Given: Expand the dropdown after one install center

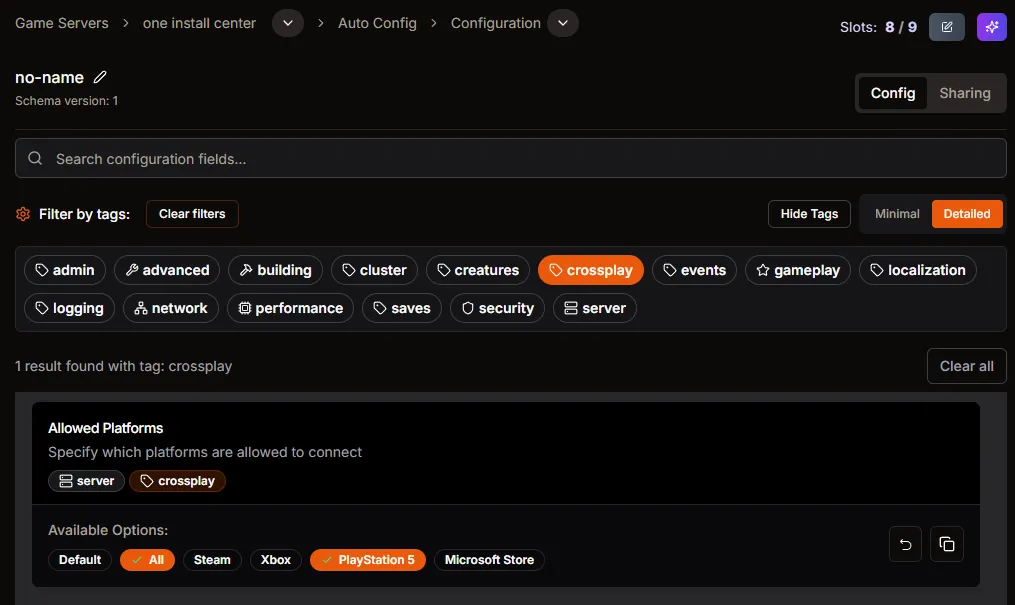Looking at the screenshot, I should click(288, 23).
